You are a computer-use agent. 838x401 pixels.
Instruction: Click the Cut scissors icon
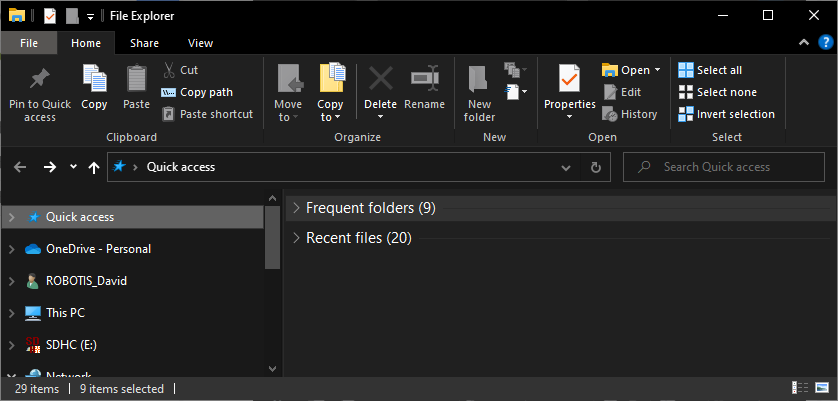pos(169,70)
